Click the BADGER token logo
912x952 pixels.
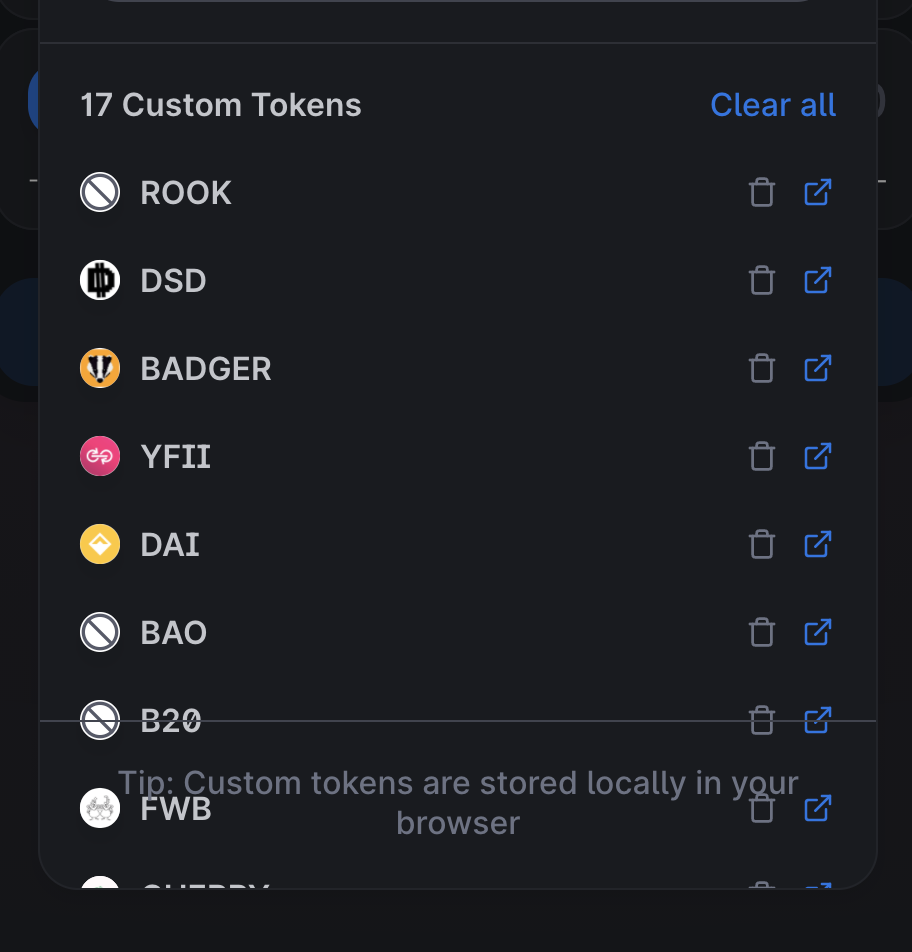[x=99, y=368]
